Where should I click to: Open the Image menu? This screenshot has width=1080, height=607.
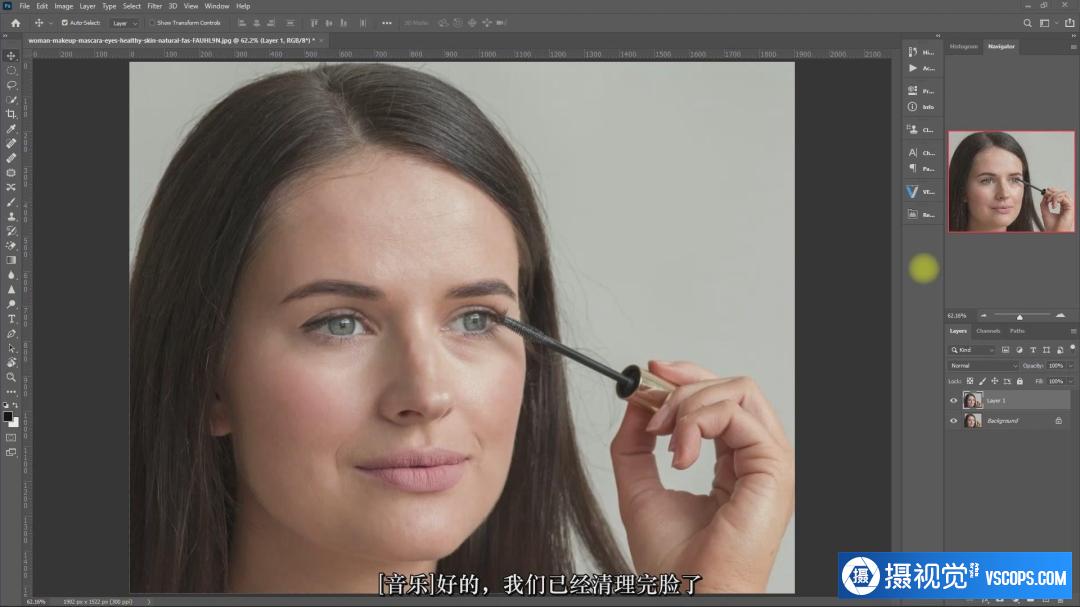click(x=63, y=6)
